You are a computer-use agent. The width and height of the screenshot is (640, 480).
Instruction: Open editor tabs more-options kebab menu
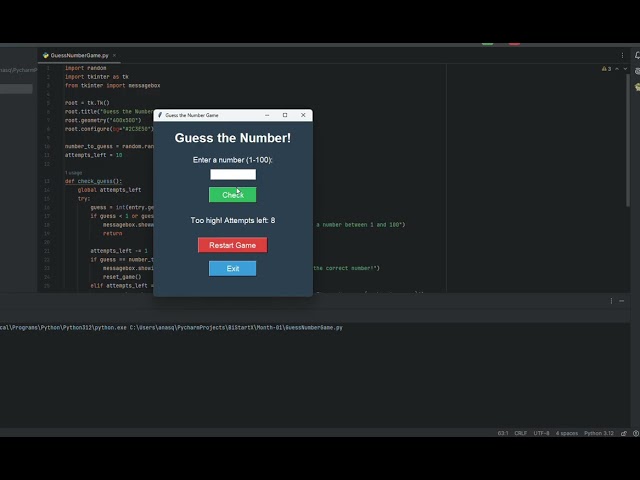pyautogui.click(x=622, y=56)
